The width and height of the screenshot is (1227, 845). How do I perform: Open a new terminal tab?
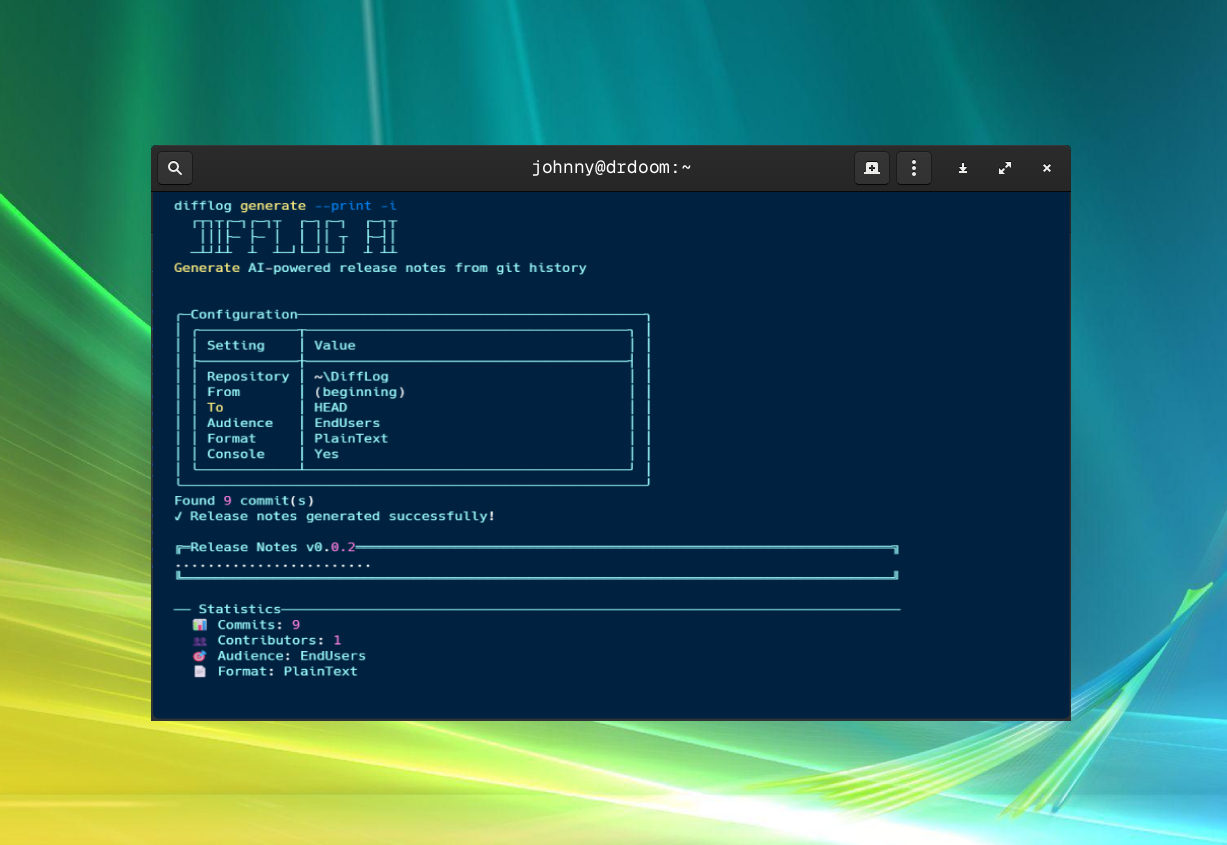(x=871, y=168)
